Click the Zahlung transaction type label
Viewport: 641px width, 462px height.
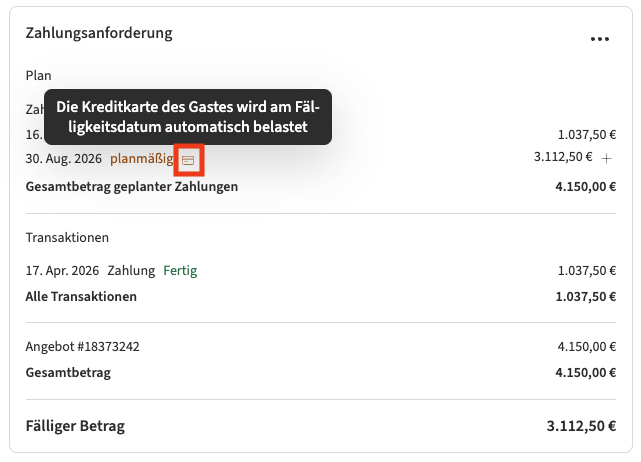pos(131,271)
